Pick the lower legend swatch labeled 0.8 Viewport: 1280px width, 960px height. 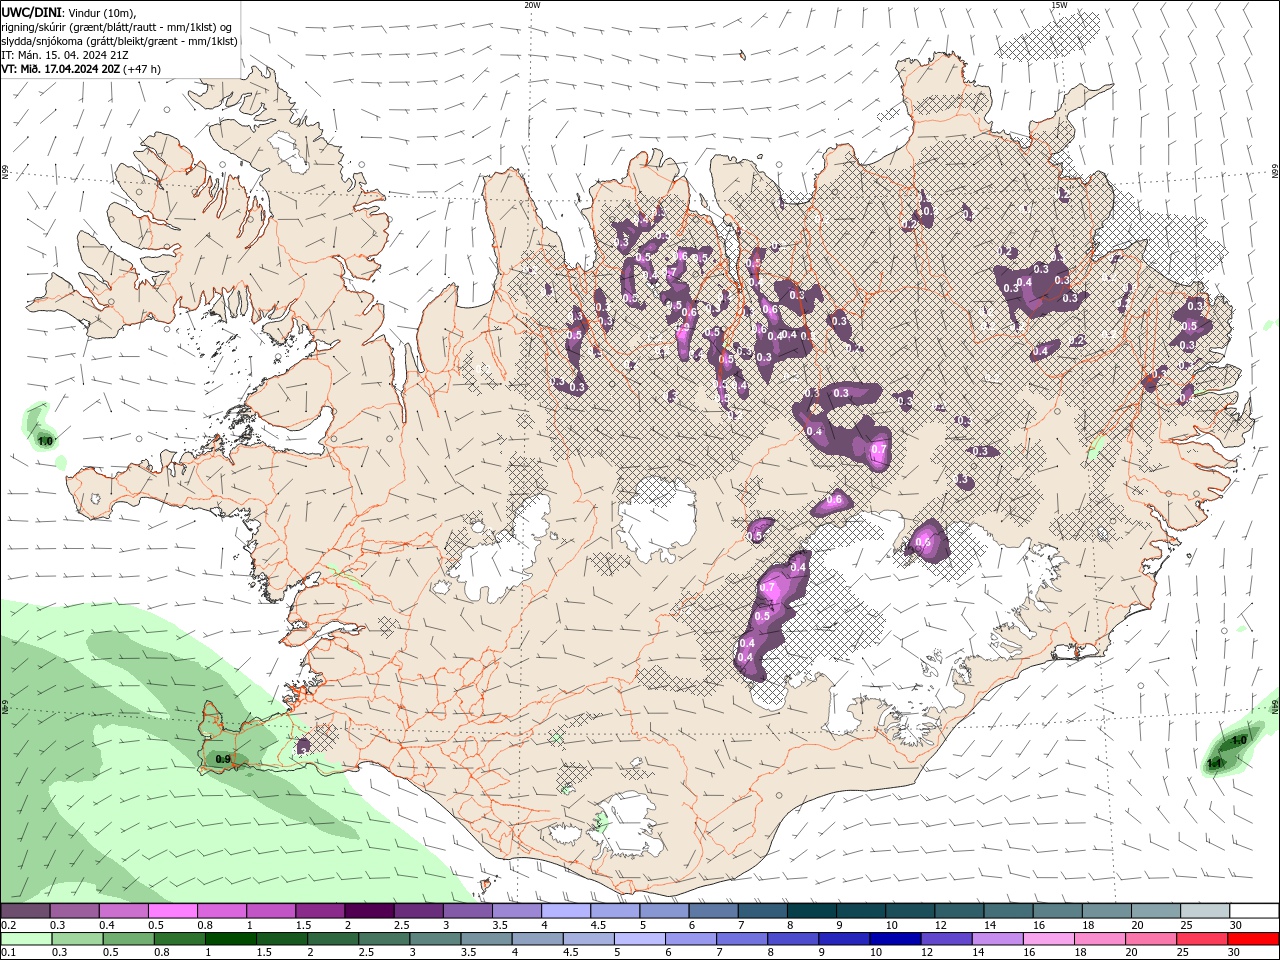click(x=179, y=939)
